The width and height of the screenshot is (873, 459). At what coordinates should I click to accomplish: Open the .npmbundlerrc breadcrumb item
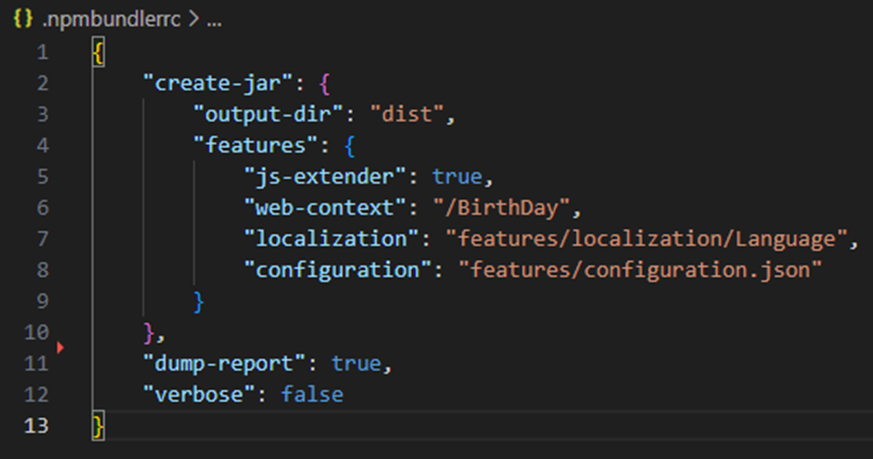click(111, 21)
